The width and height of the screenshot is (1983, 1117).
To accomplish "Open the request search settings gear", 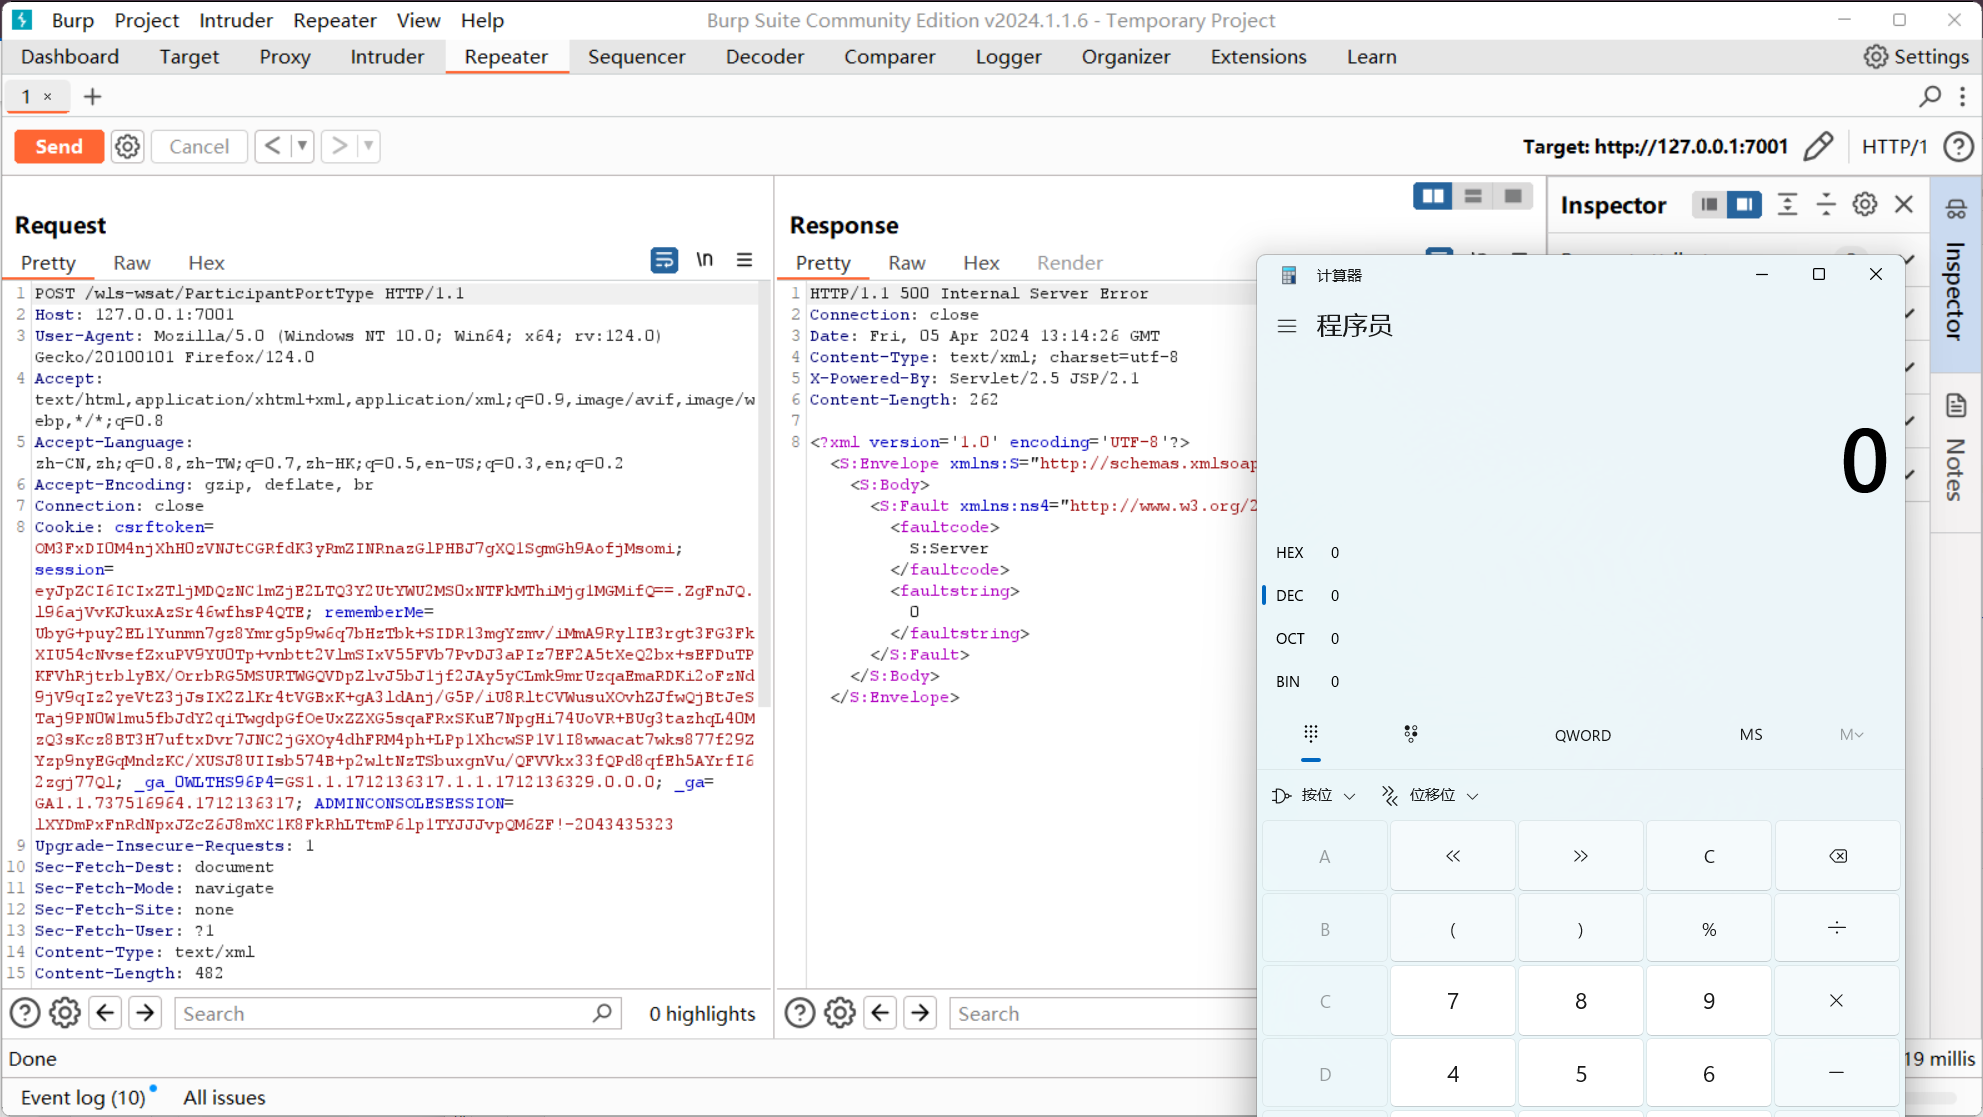I will point(65,1013).
